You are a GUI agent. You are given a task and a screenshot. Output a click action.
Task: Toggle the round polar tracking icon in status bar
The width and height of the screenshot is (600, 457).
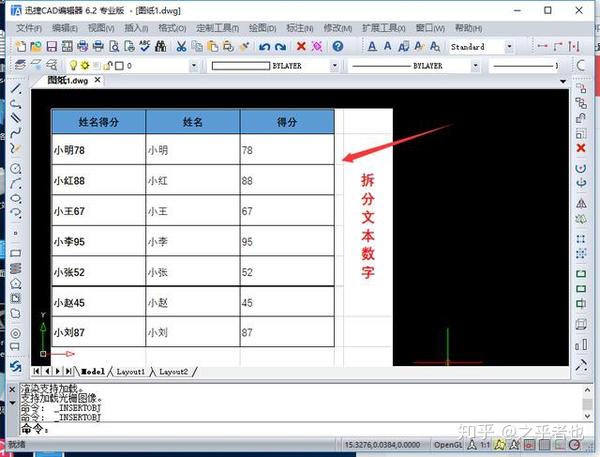574,444
